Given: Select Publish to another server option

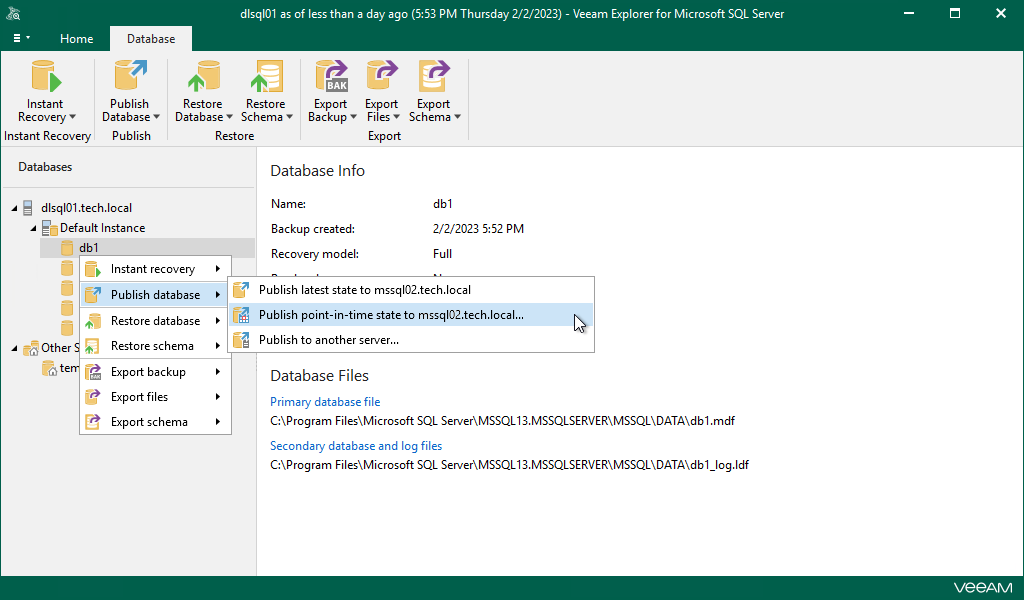Looking at the screenshot, I should 411,339.
